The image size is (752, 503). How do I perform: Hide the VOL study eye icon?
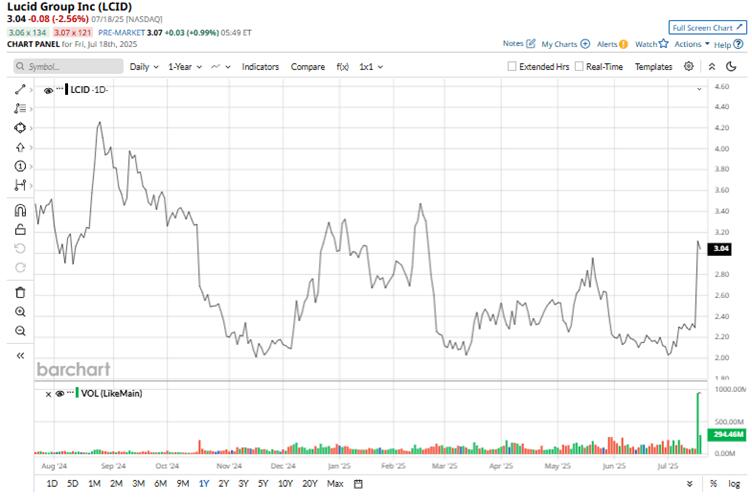pos(59,394)
